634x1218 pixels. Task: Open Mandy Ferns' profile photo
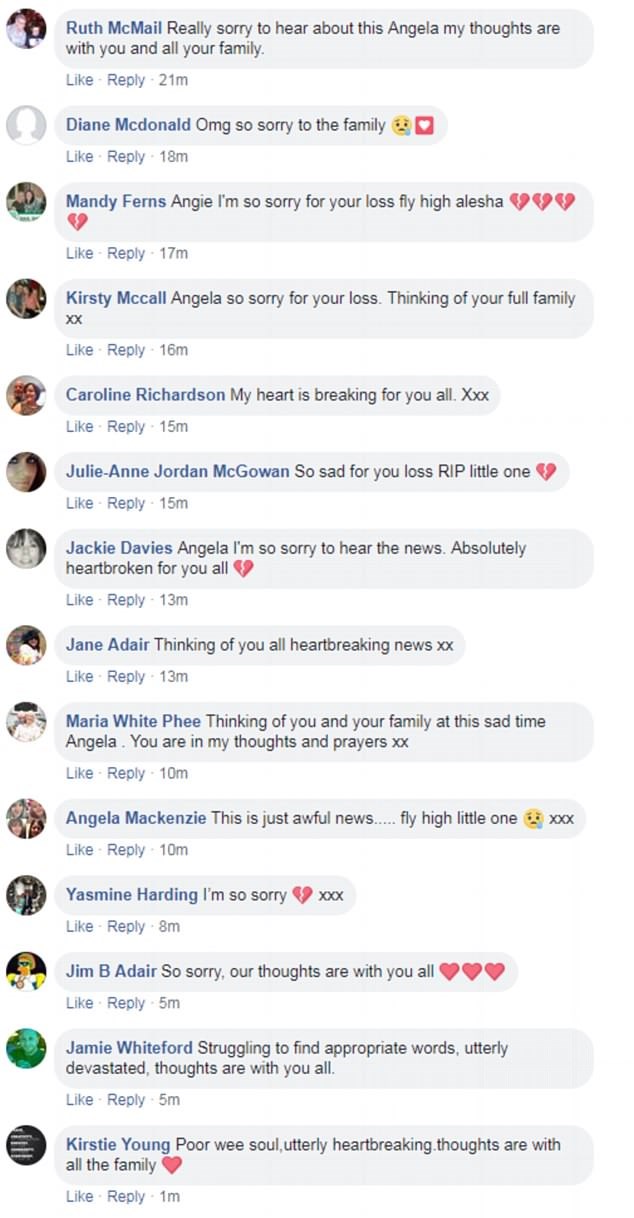(x=26, y=202)
